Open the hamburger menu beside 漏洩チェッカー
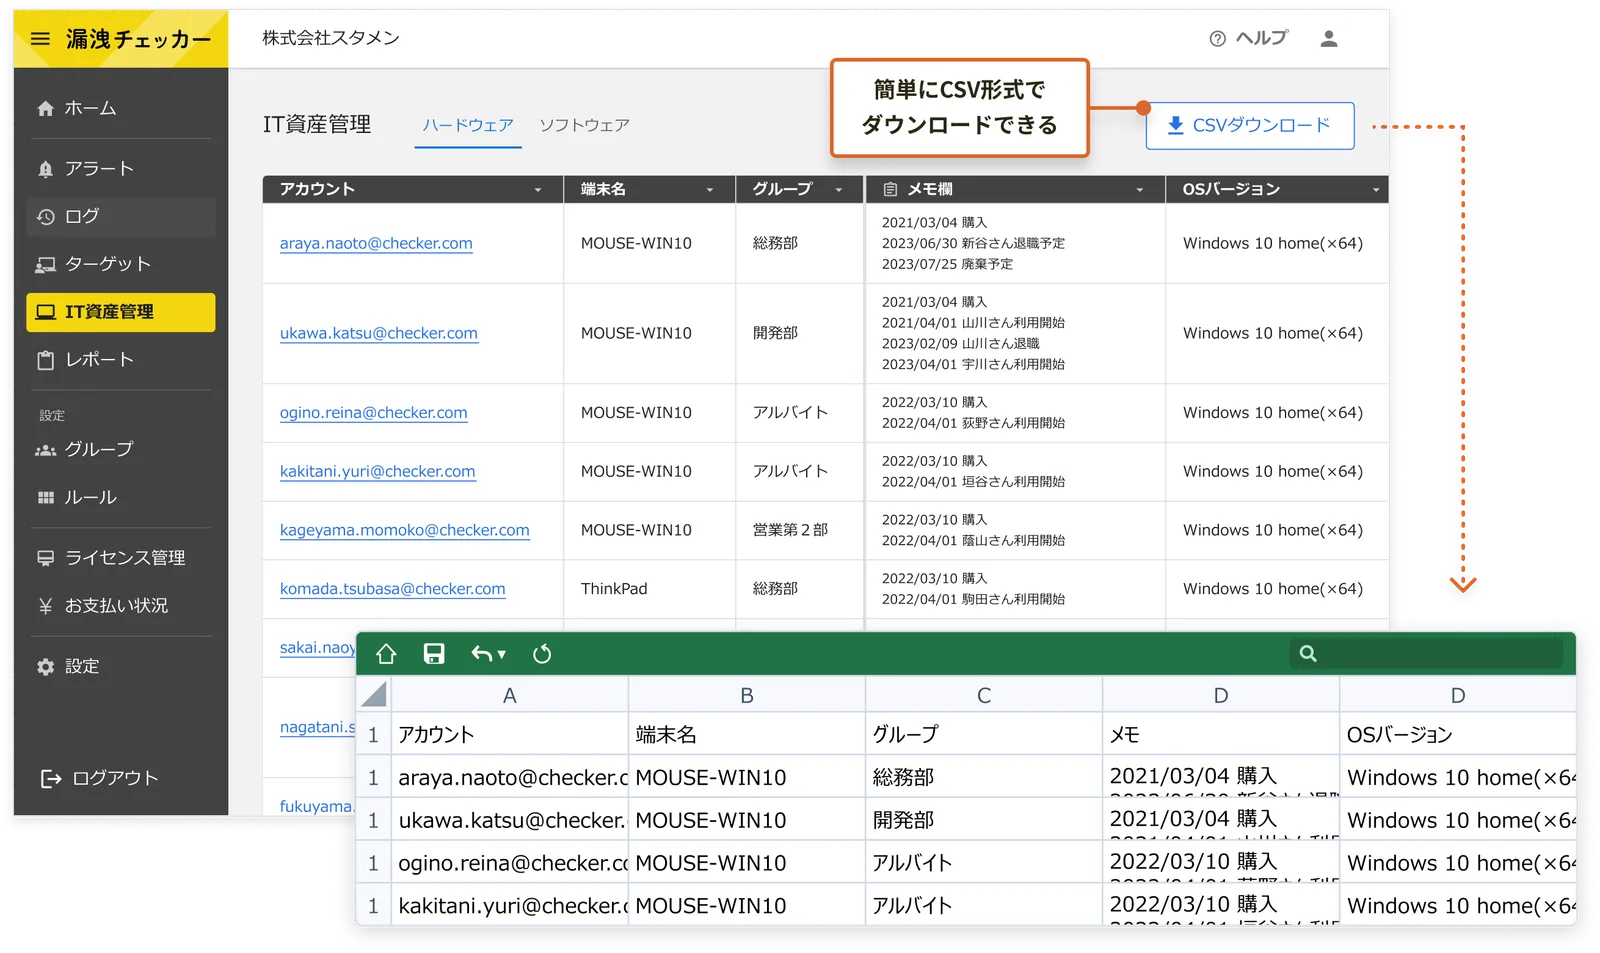The height and width of the screenshot is (953, 1600). [x=40, y=39]
